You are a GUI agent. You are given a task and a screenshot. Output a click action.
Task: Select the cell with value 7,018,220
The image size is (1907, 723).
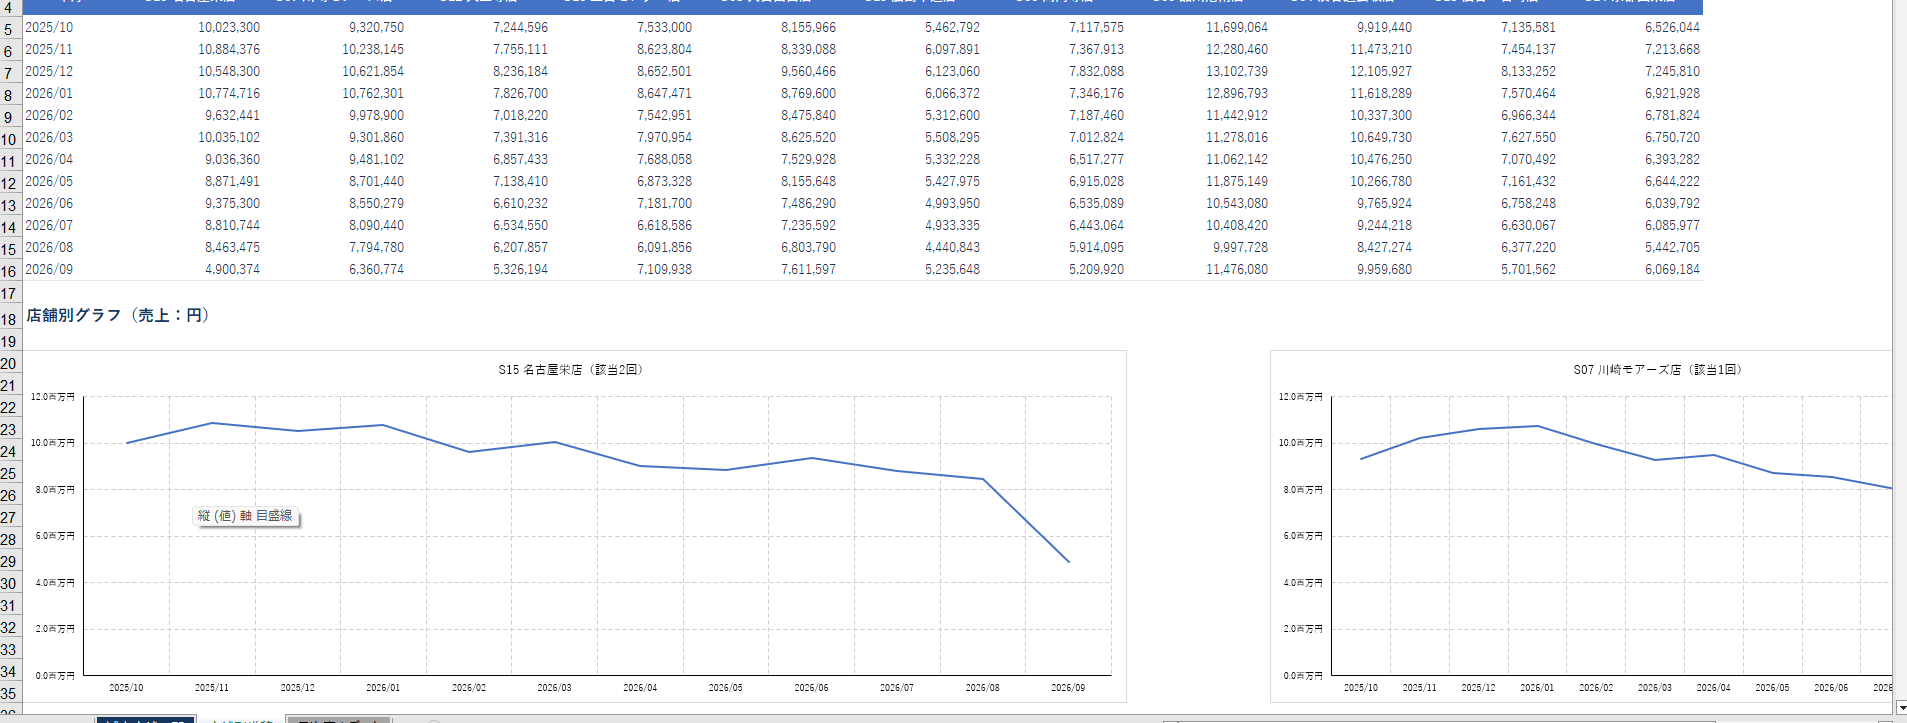(x=520, y=115)
